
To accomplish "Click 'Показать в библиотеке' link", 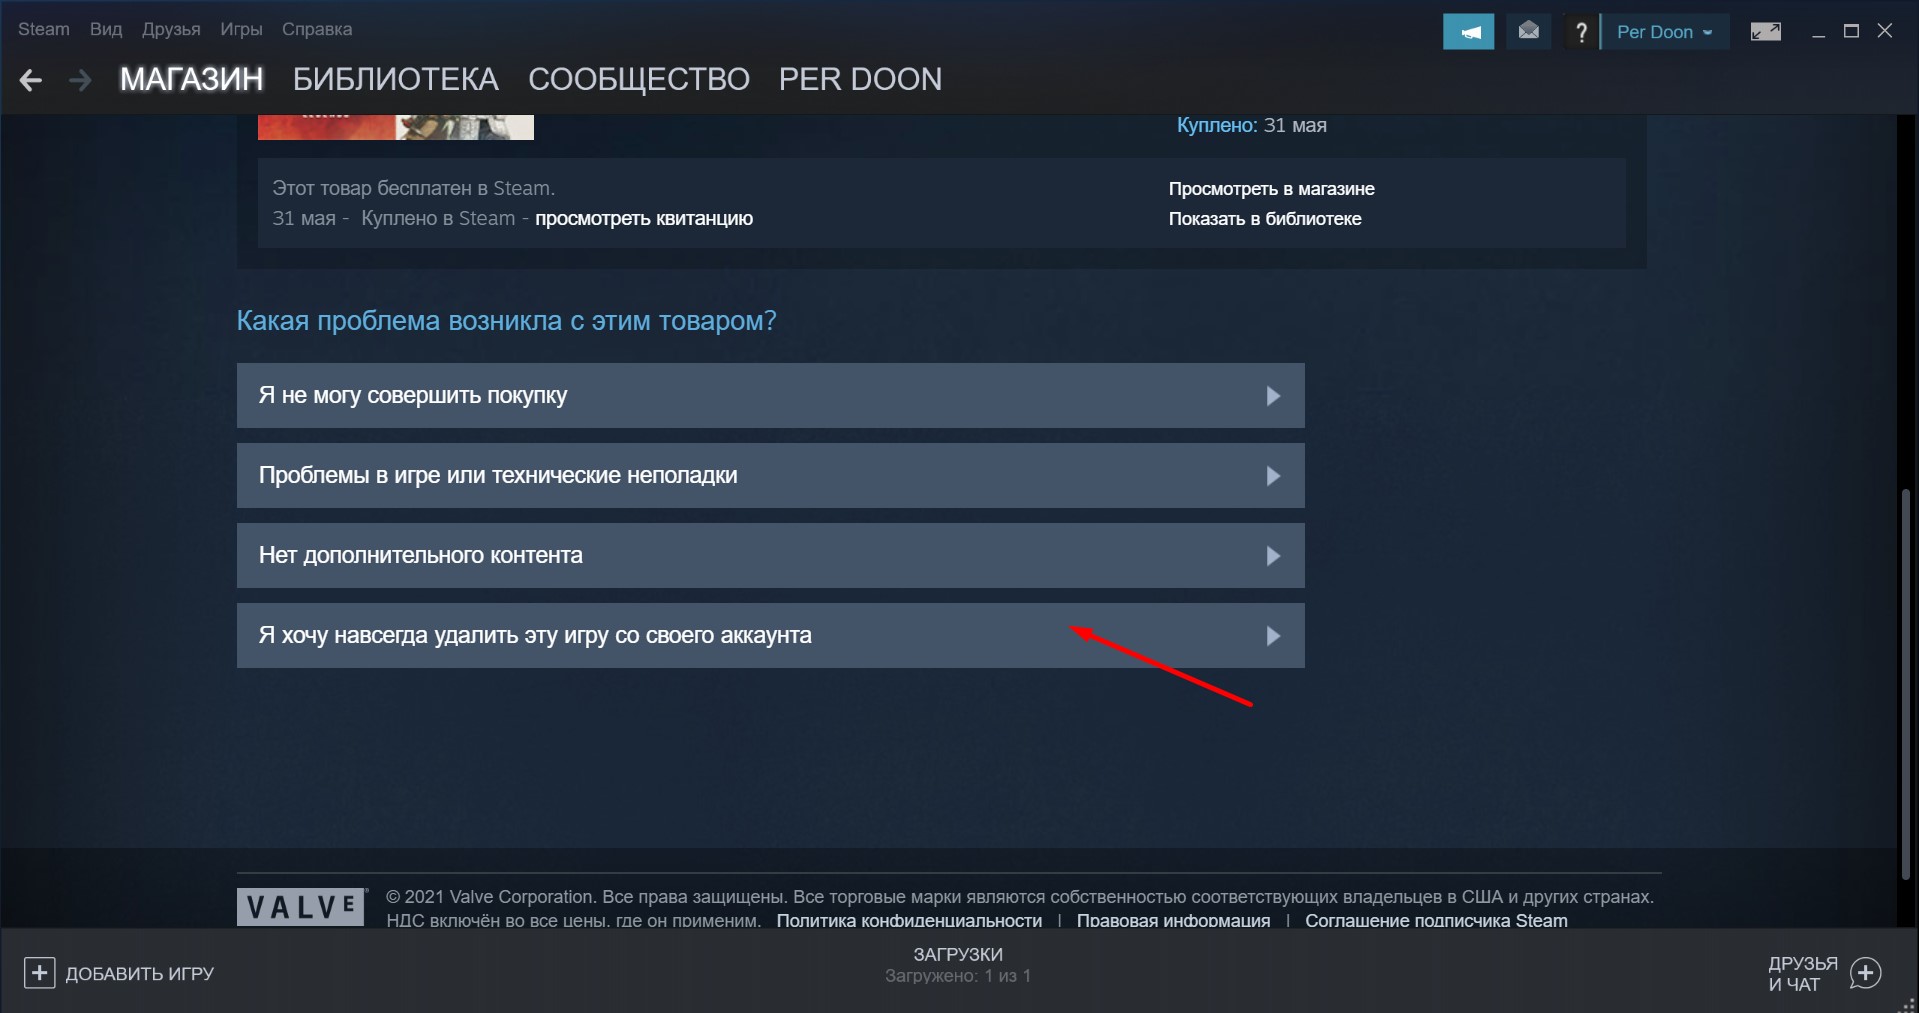I will click(1265, 218).
